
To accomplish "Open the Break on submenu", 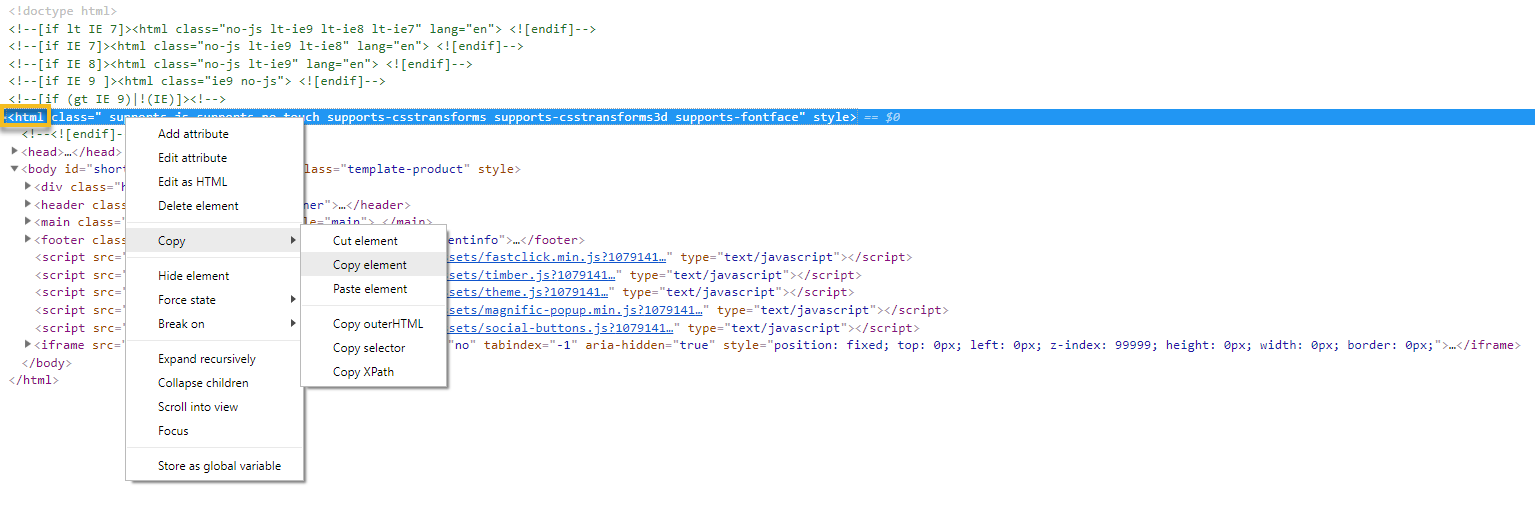I will click(x=214, y=324).
